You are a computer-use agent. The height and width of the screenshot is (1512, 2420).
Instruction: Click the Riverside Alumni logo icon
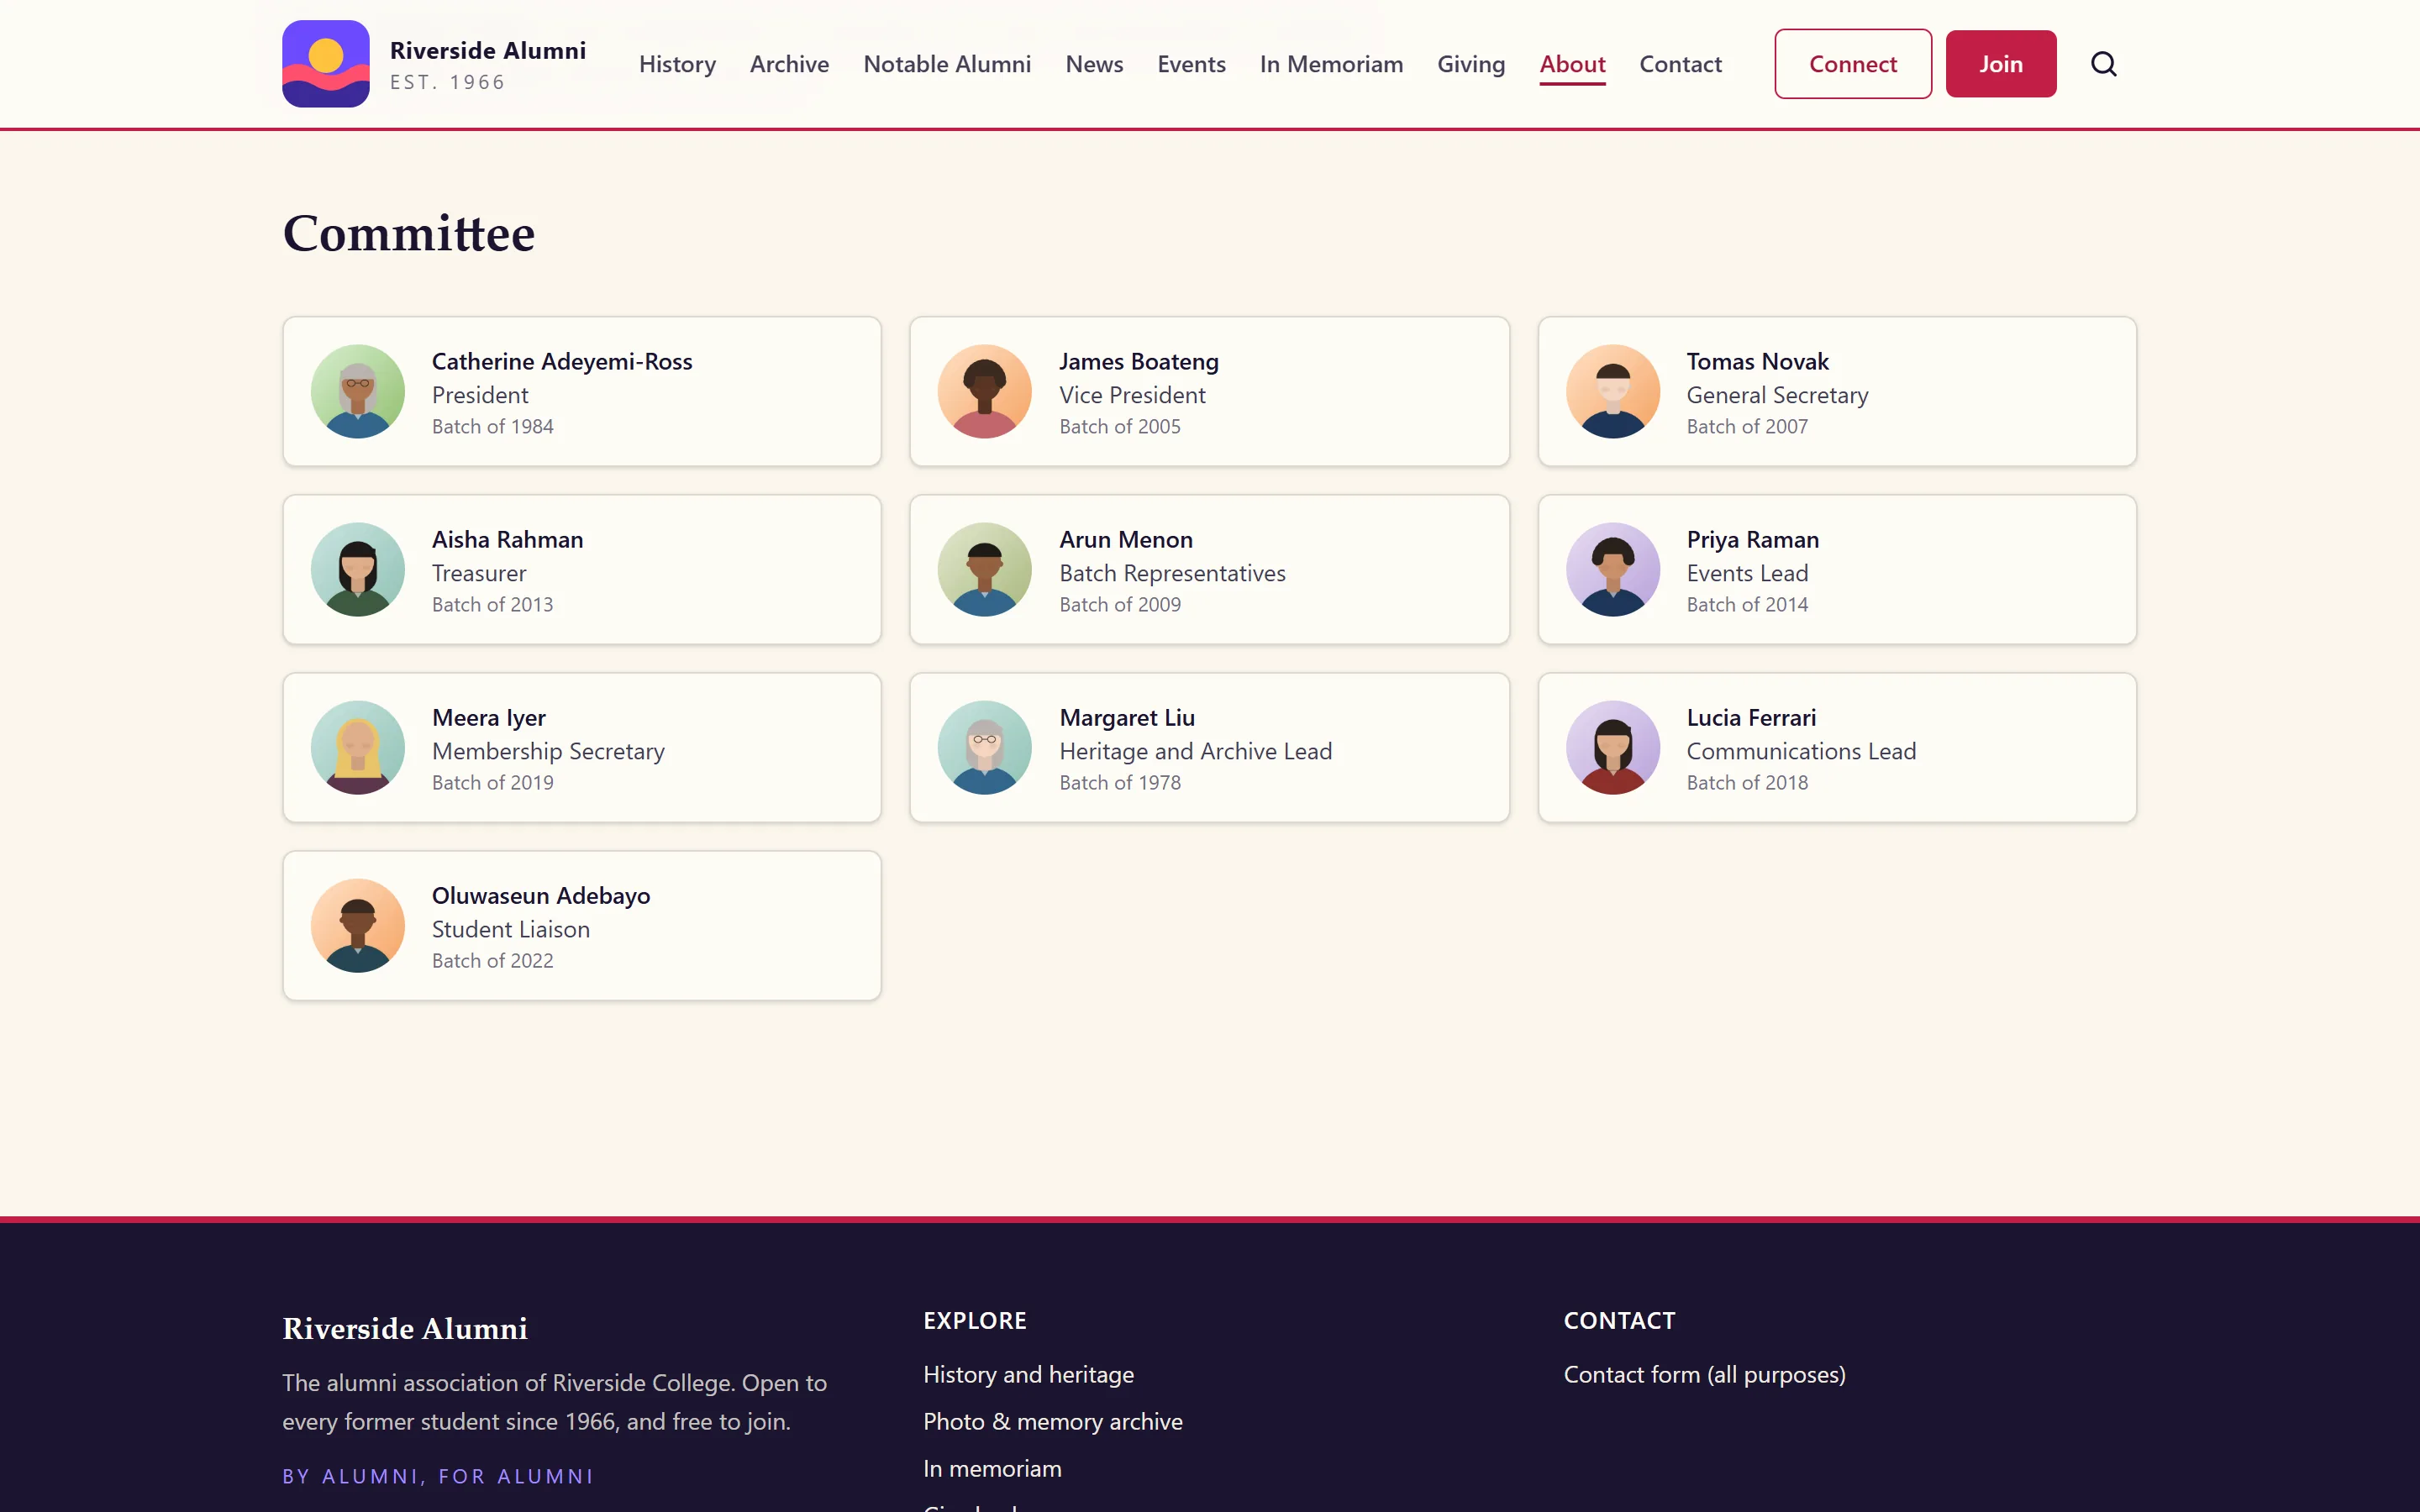click(x=325, y=64)
